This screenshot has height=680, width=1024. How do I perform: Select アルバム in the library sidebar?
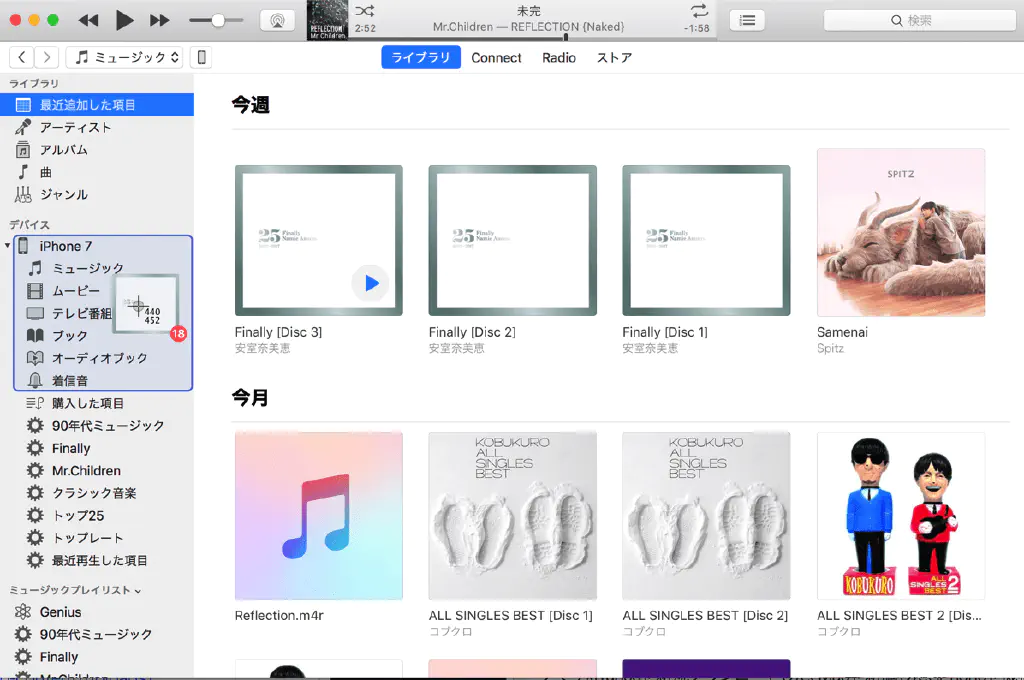97,150
